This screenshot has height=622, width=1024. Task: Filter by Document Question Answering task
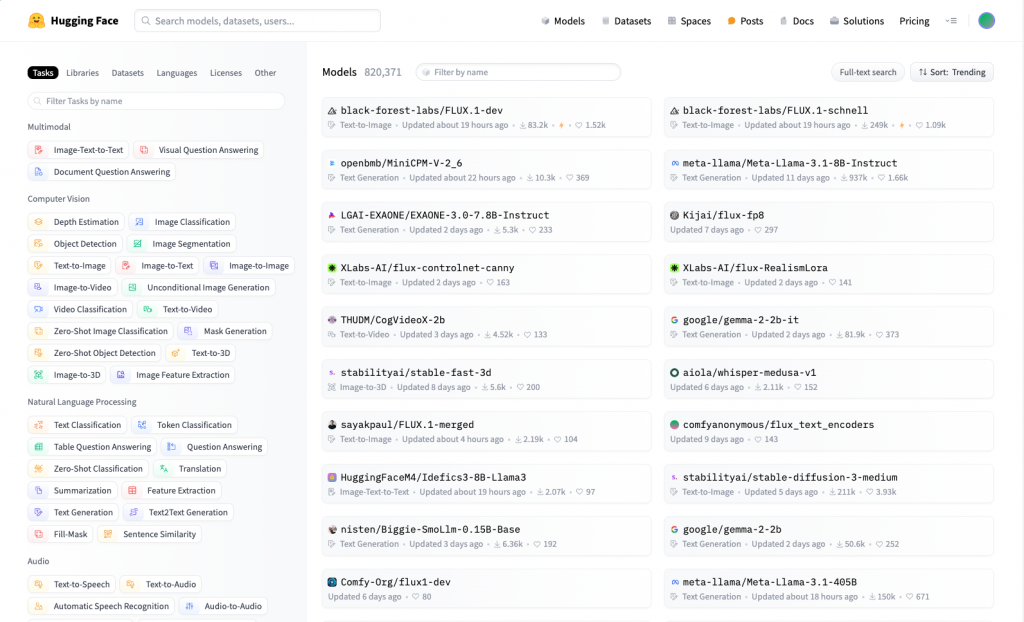pos(101,172)
